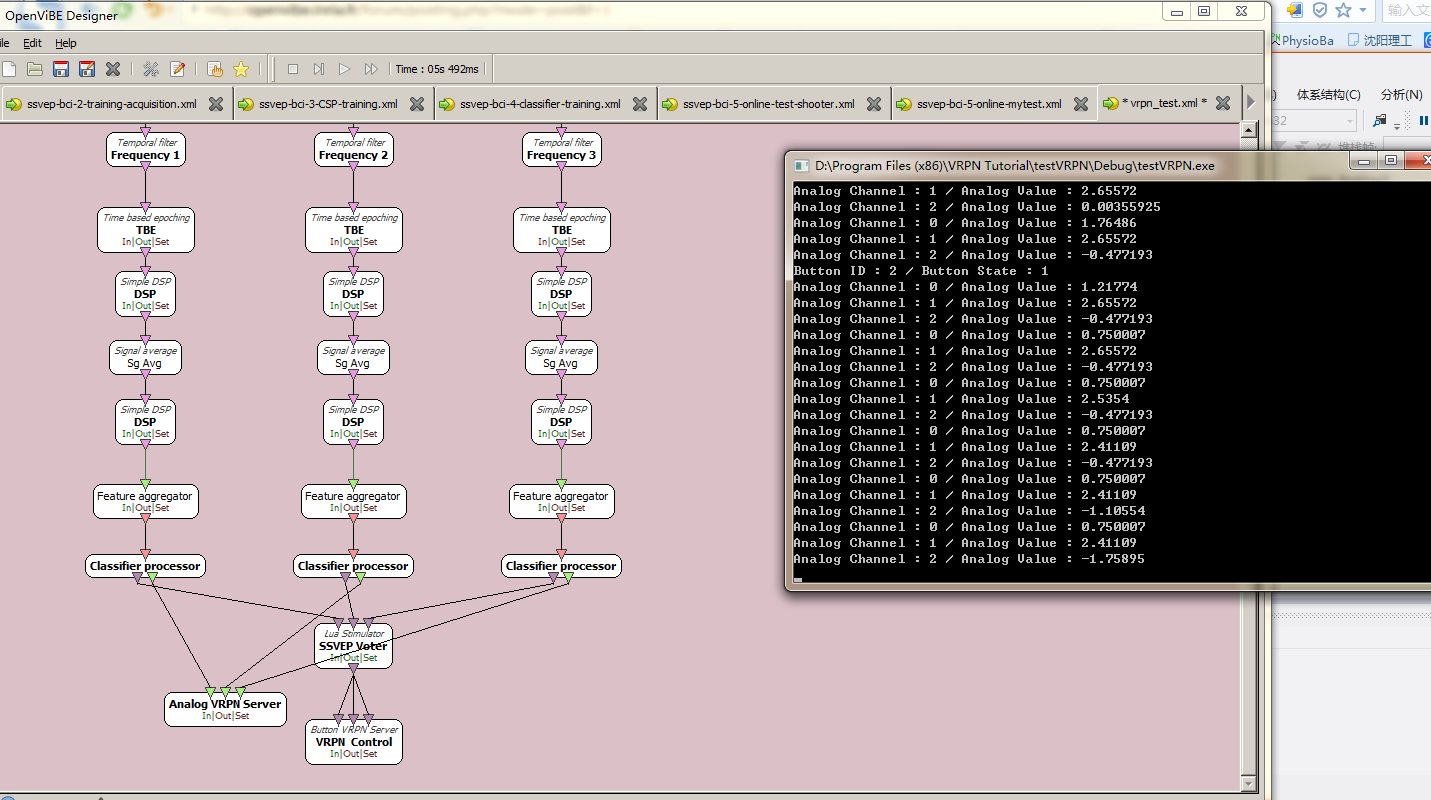The height and width of the screenshot is (800, 1431).
Task: Create a new scenario with the New icon
Action: click(9, 69)
